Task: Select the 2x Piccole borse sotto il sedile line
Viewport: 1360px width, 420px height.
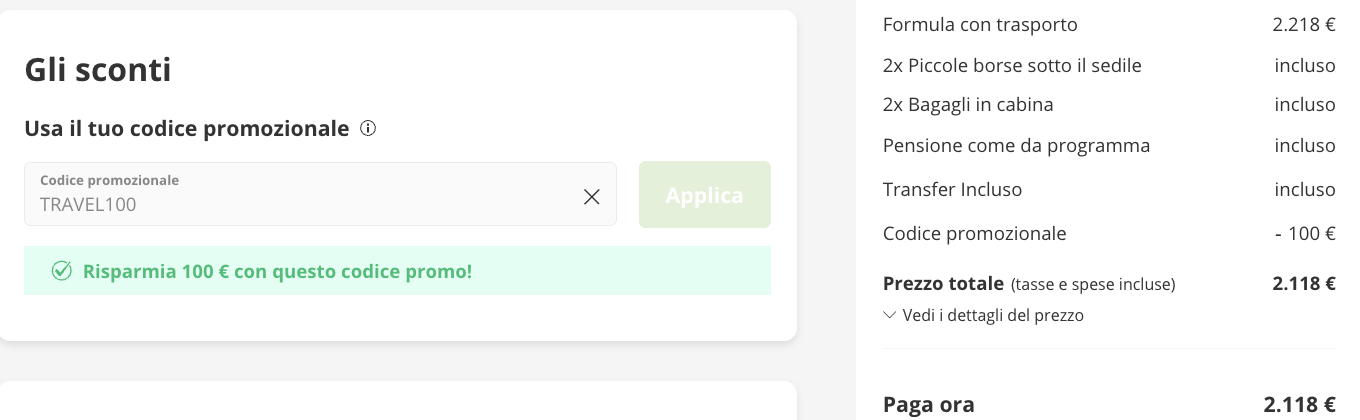Action: (x=1012, y=66)
